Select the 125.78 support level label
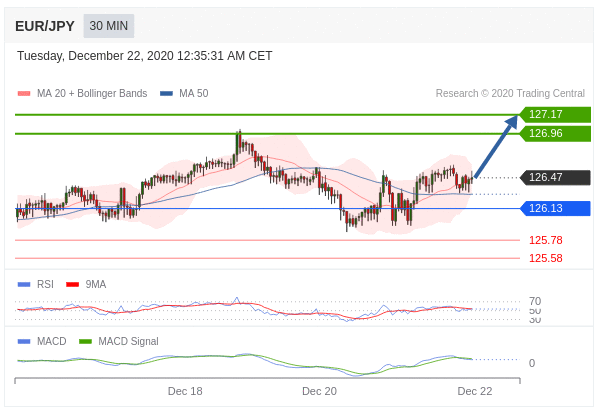The width and height of the screenshot is (600, 409). click(545, 240)
